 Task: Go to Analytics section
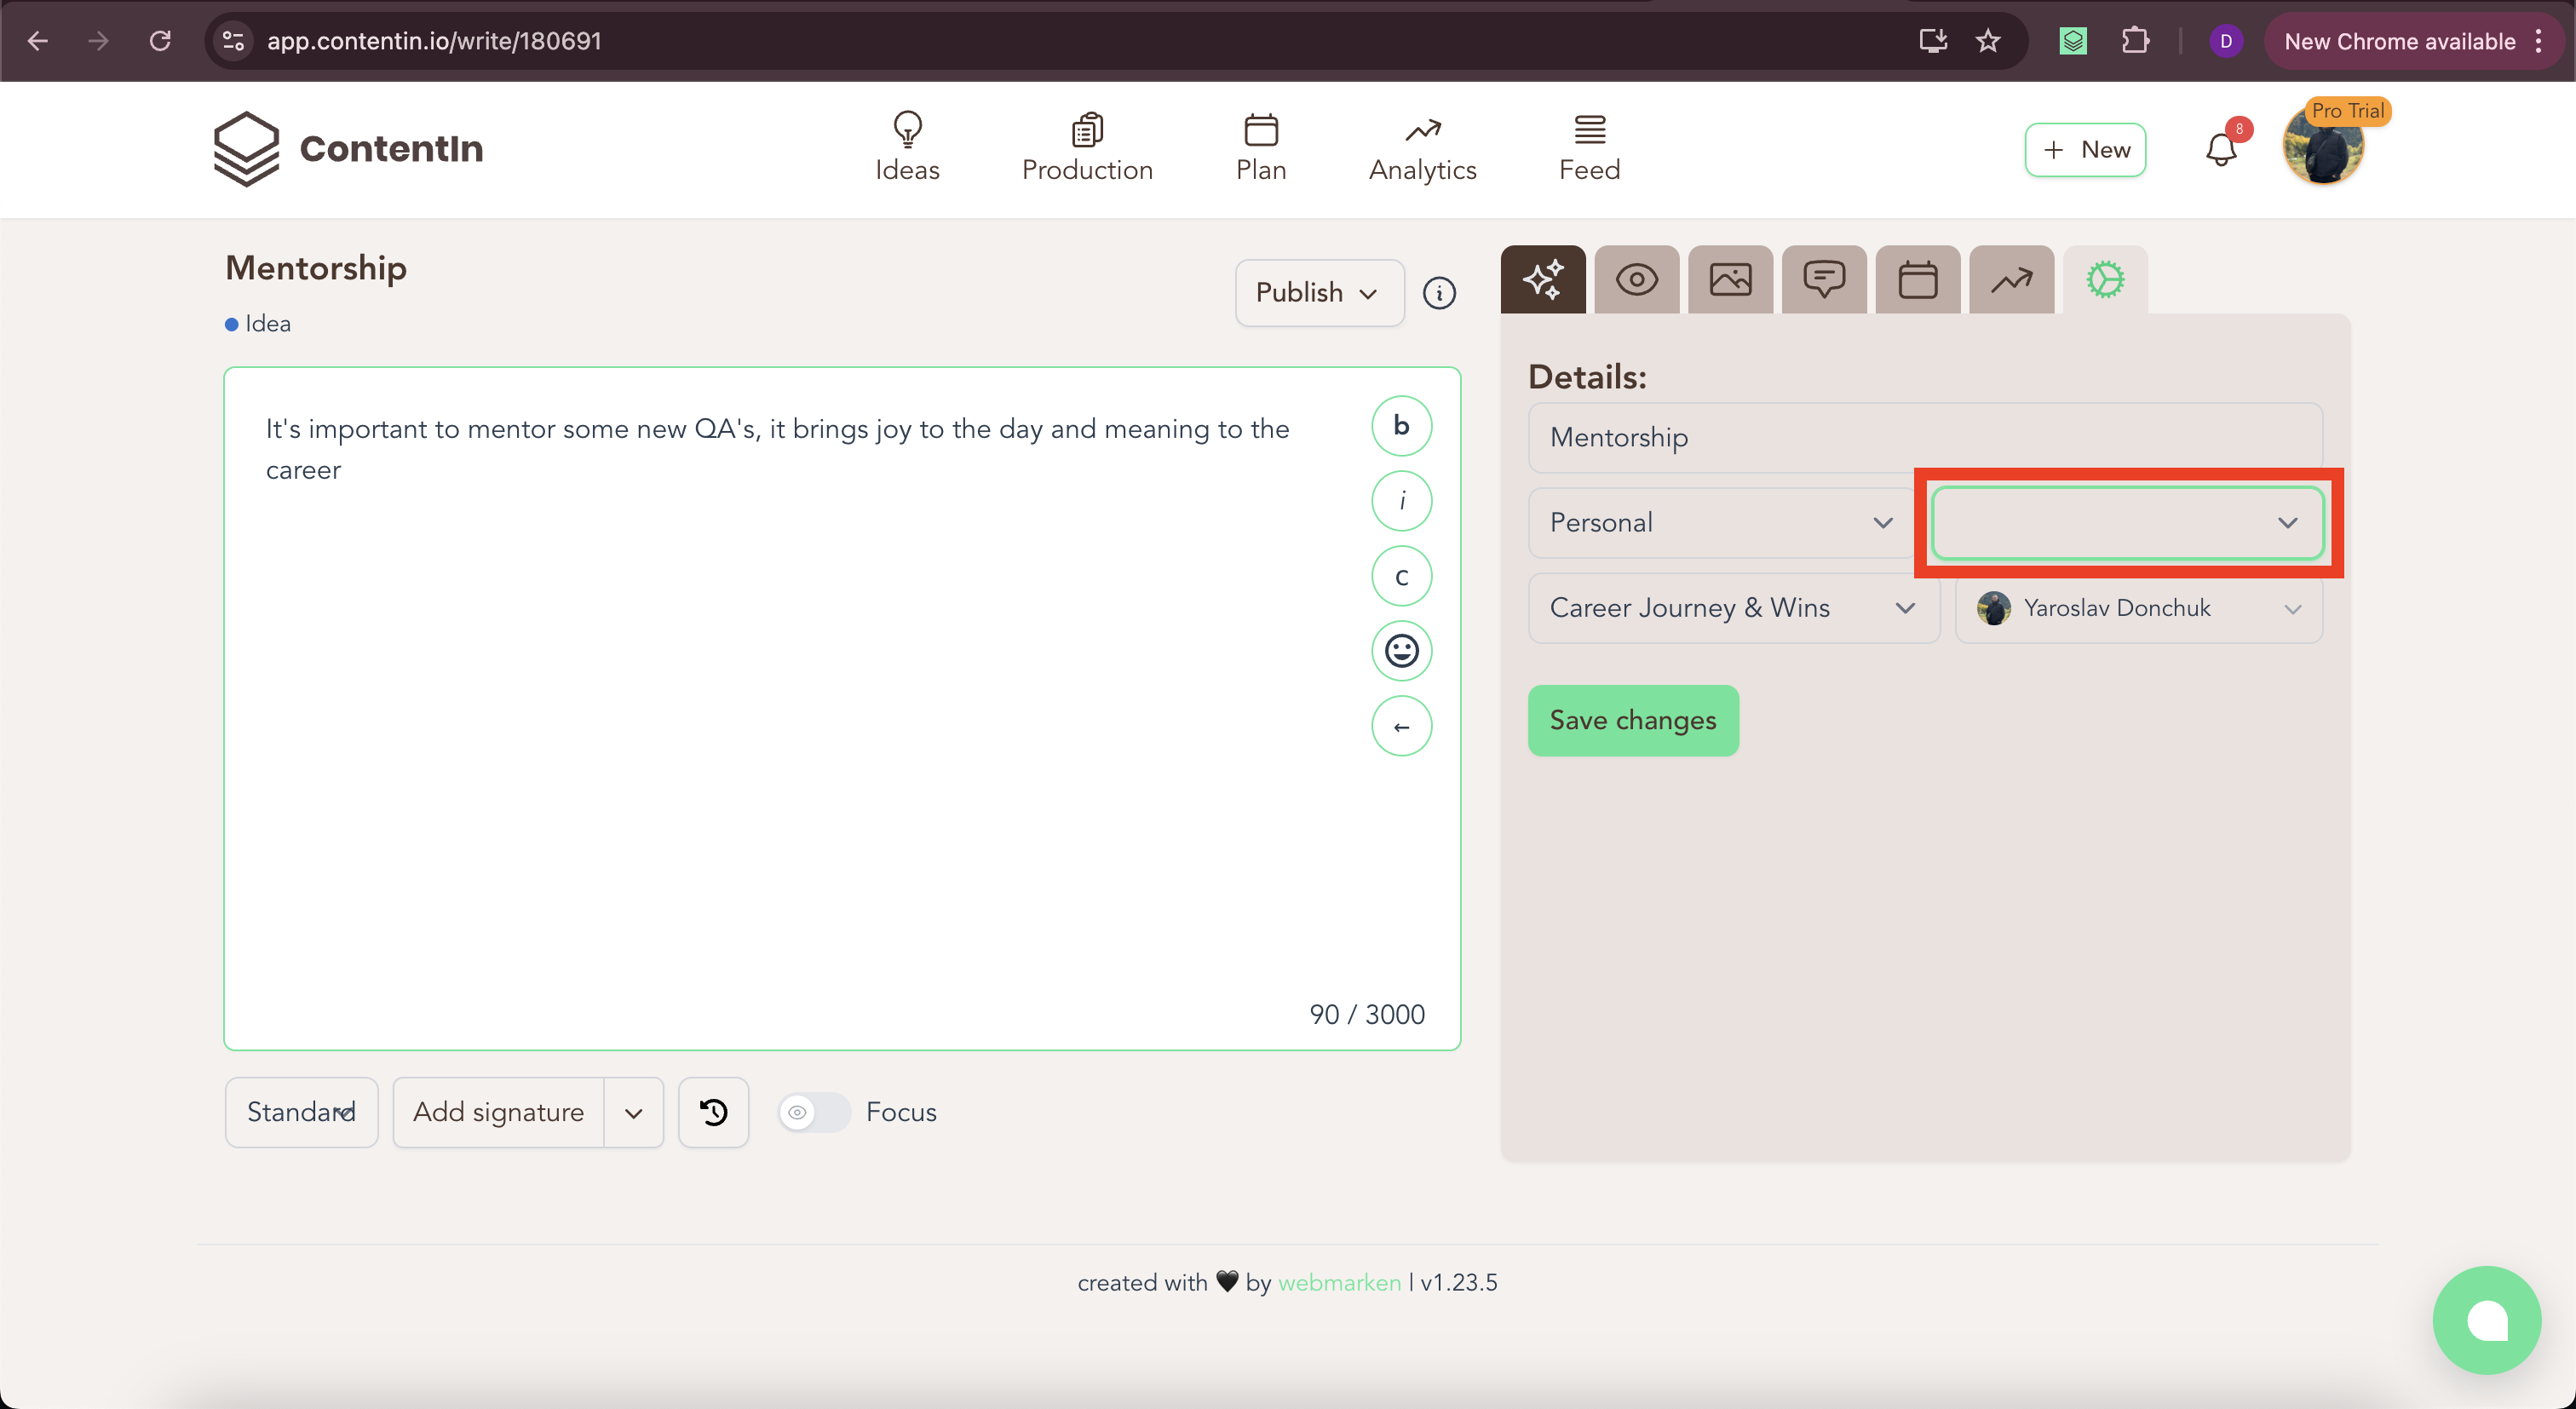[x=1423, y=148]
